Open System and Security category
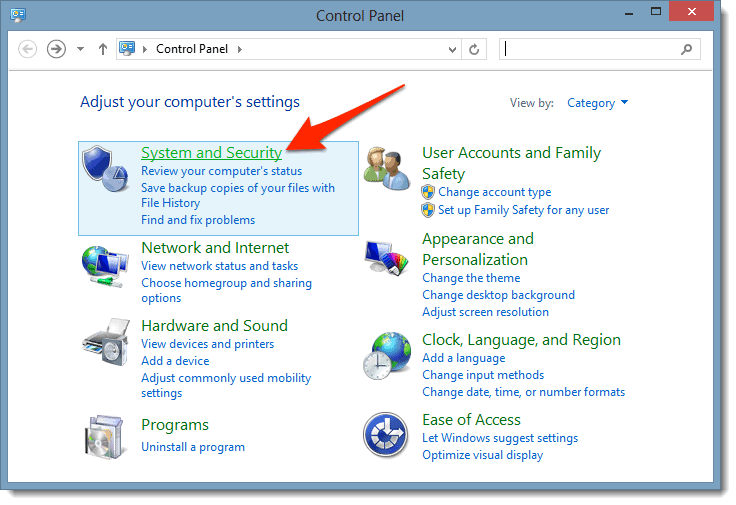 pos(212,153)
